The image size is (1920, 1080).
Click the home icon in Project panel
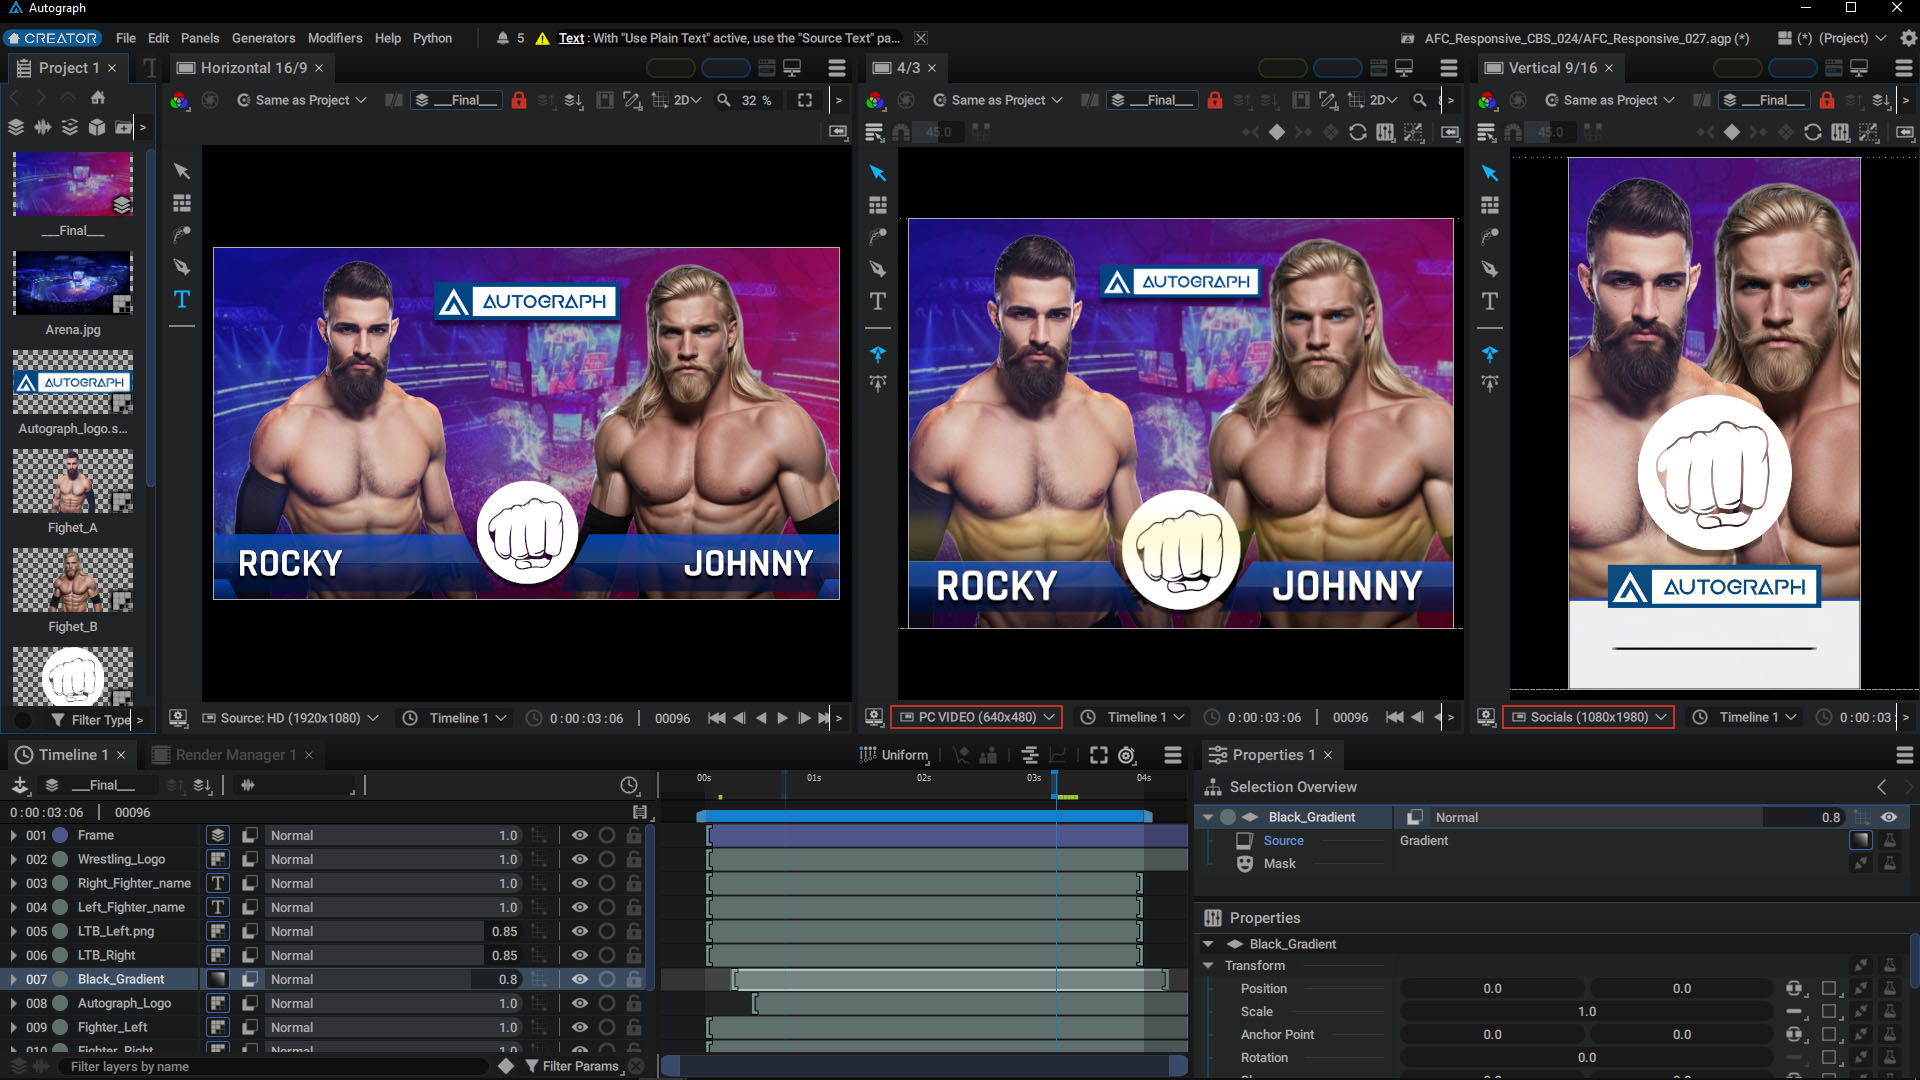click(x=98, y=98)
